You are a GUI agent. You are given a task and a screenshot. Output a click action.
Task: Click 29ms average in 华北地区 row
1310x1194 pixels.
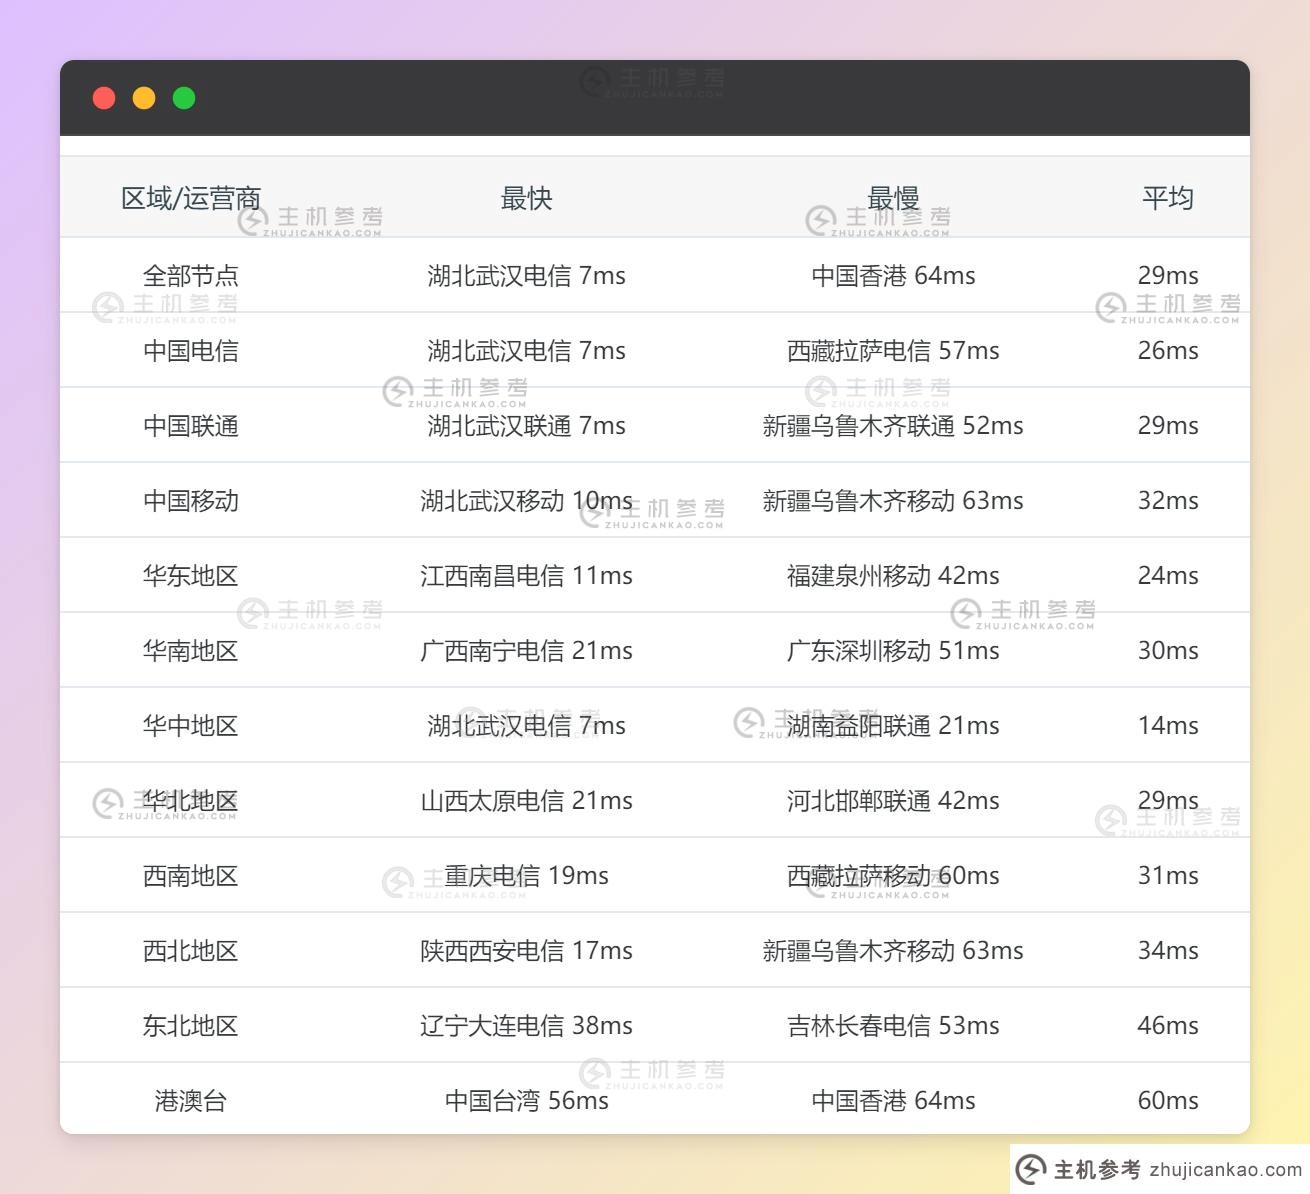[x=1168, y=800]
